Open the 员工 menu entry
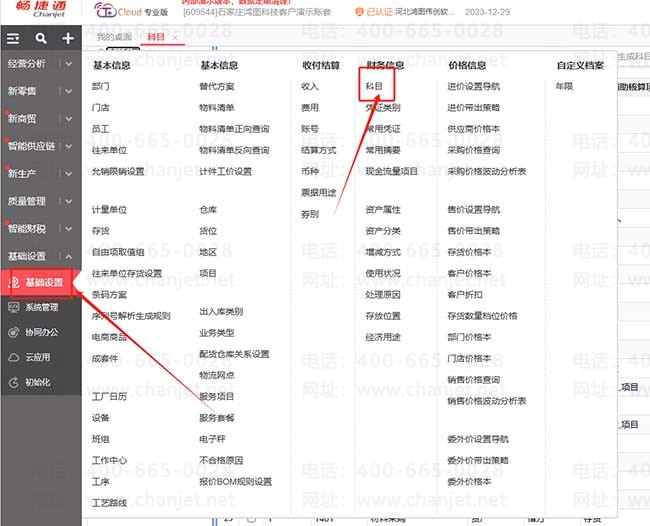 coord(101,129)
